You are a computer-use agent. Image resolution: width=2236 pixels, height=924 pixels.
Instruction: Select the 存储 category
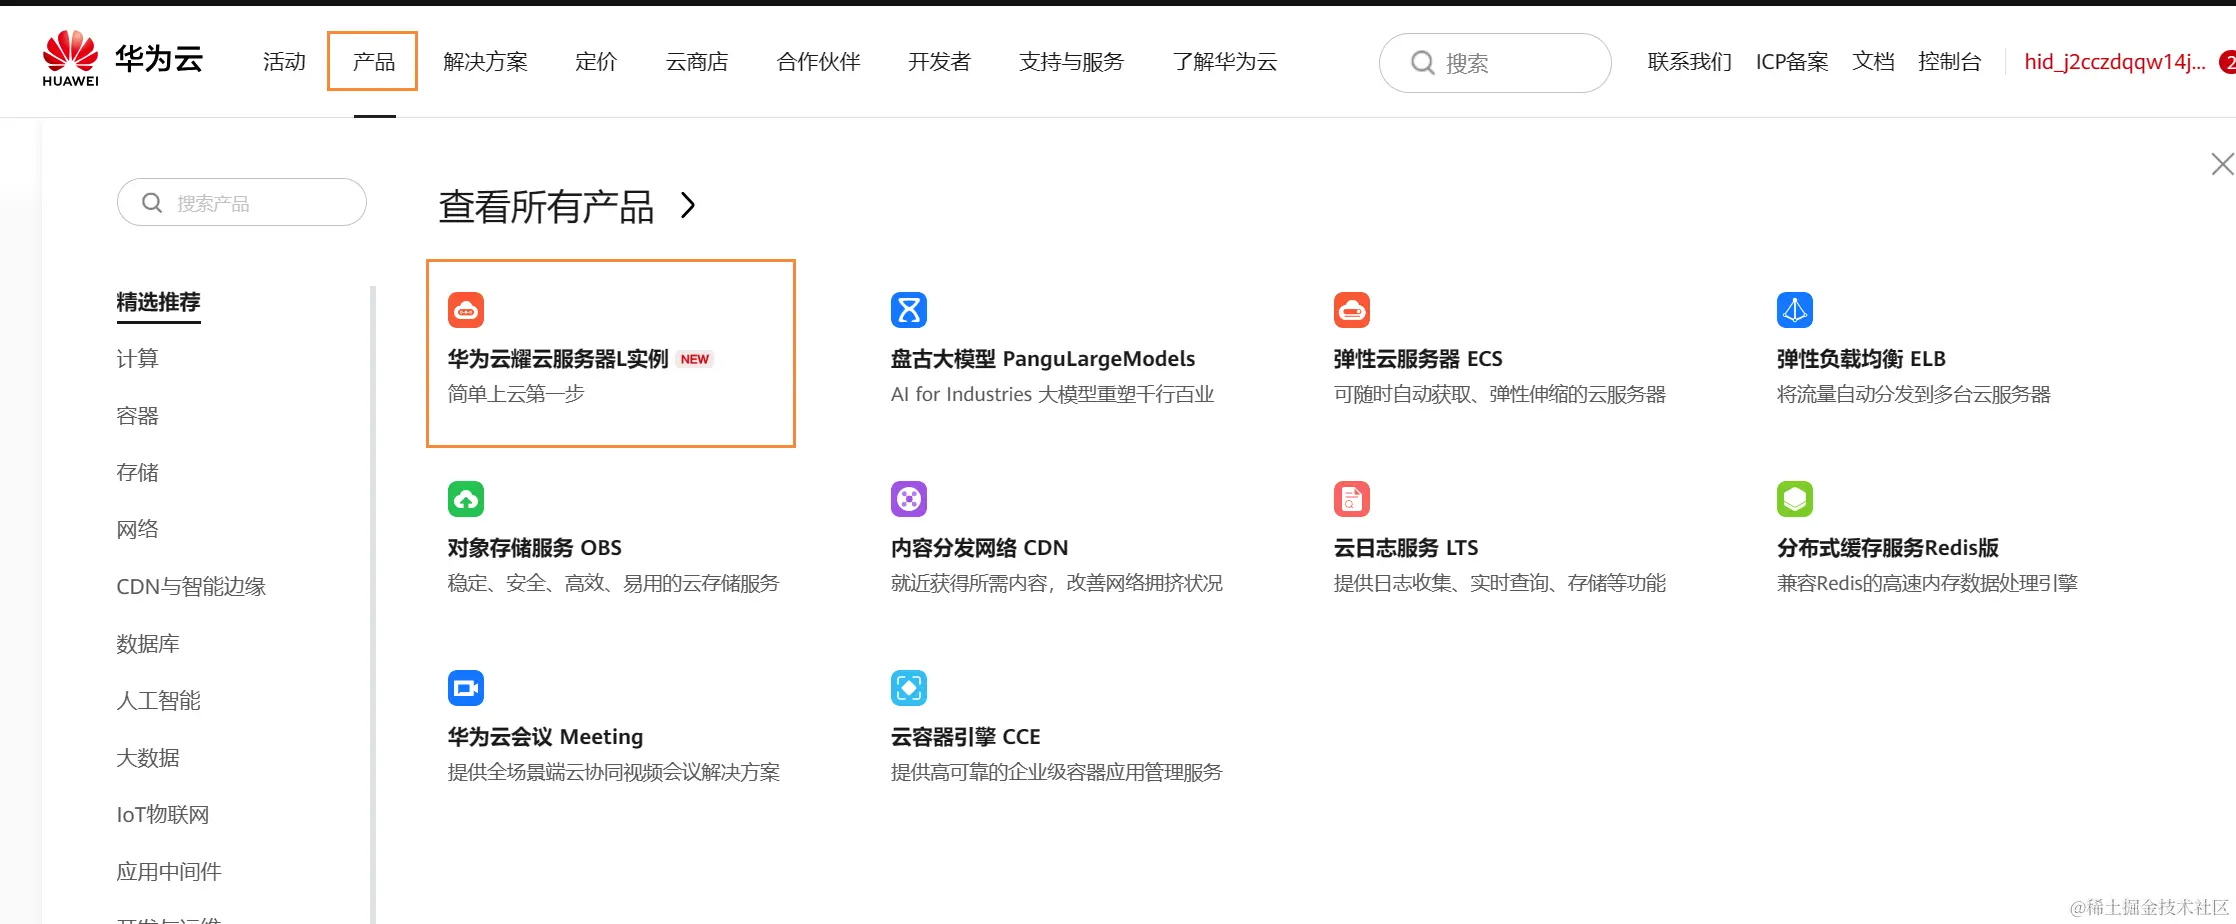pyautogui.click(x=137, y=473)
